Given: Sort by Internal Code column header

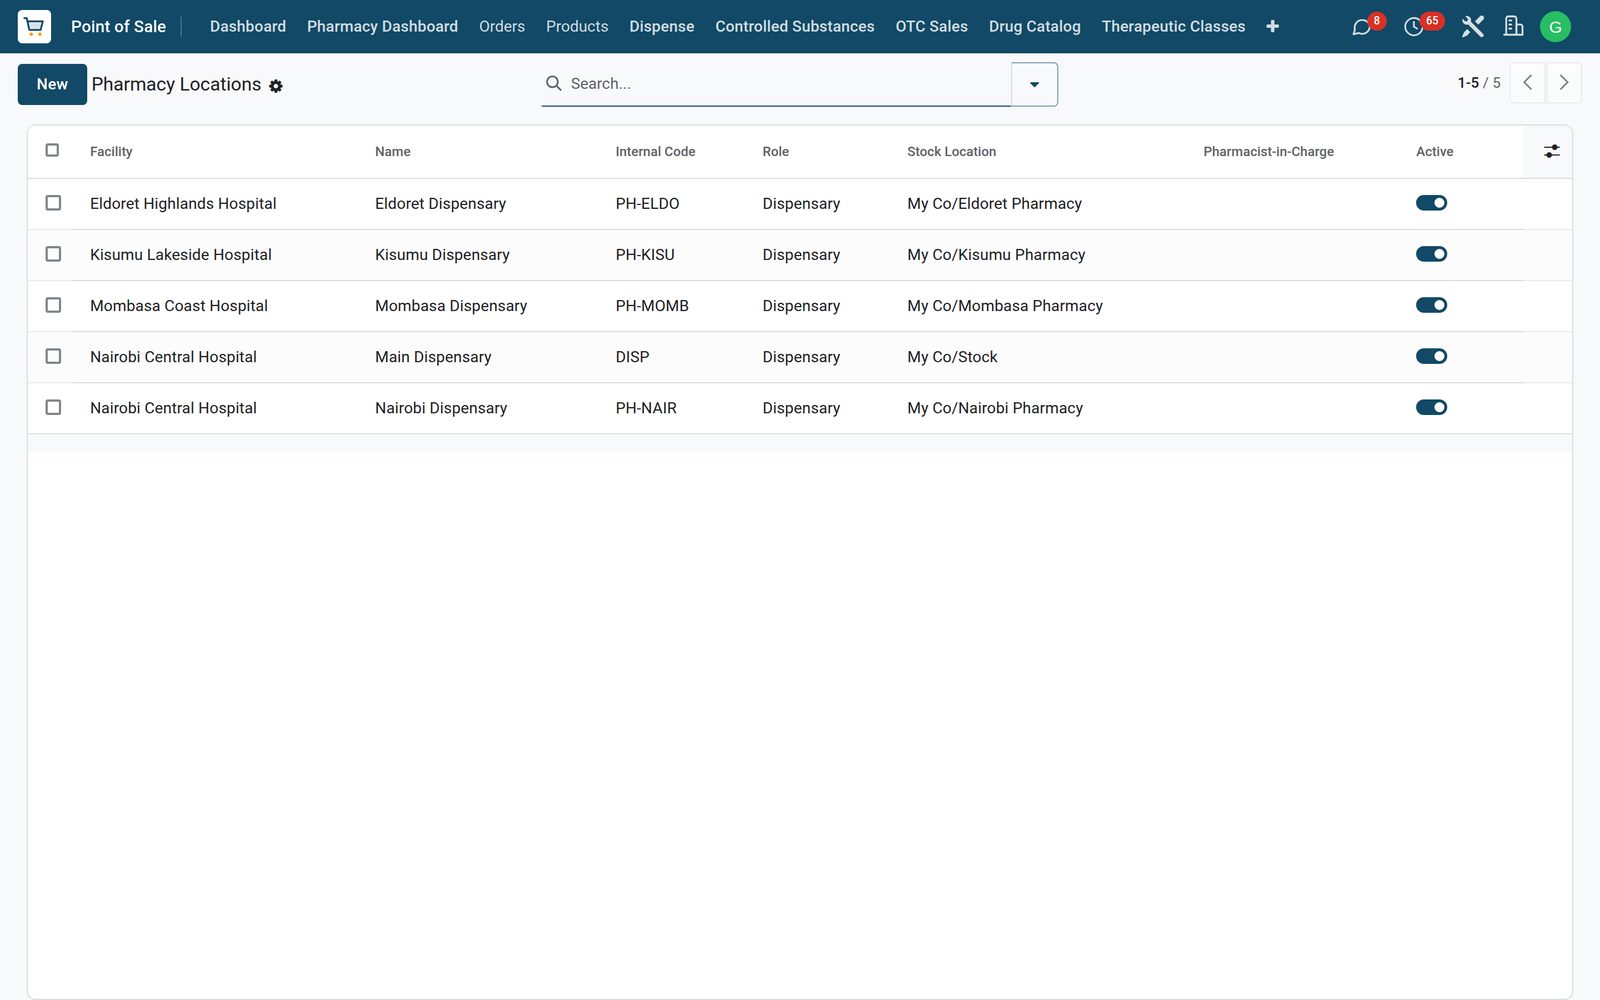Looking at the screenshot, I should (655, 152).
